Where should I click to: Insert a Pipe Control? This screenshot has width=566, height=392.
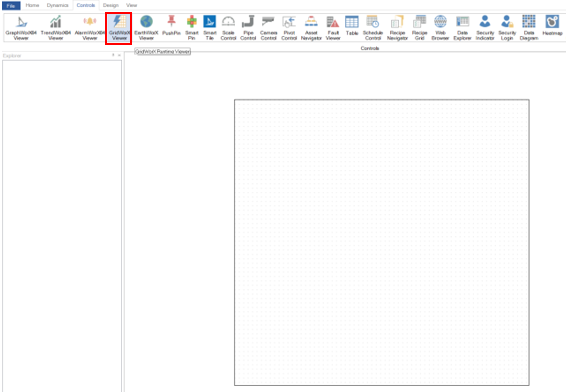point(248,28)
